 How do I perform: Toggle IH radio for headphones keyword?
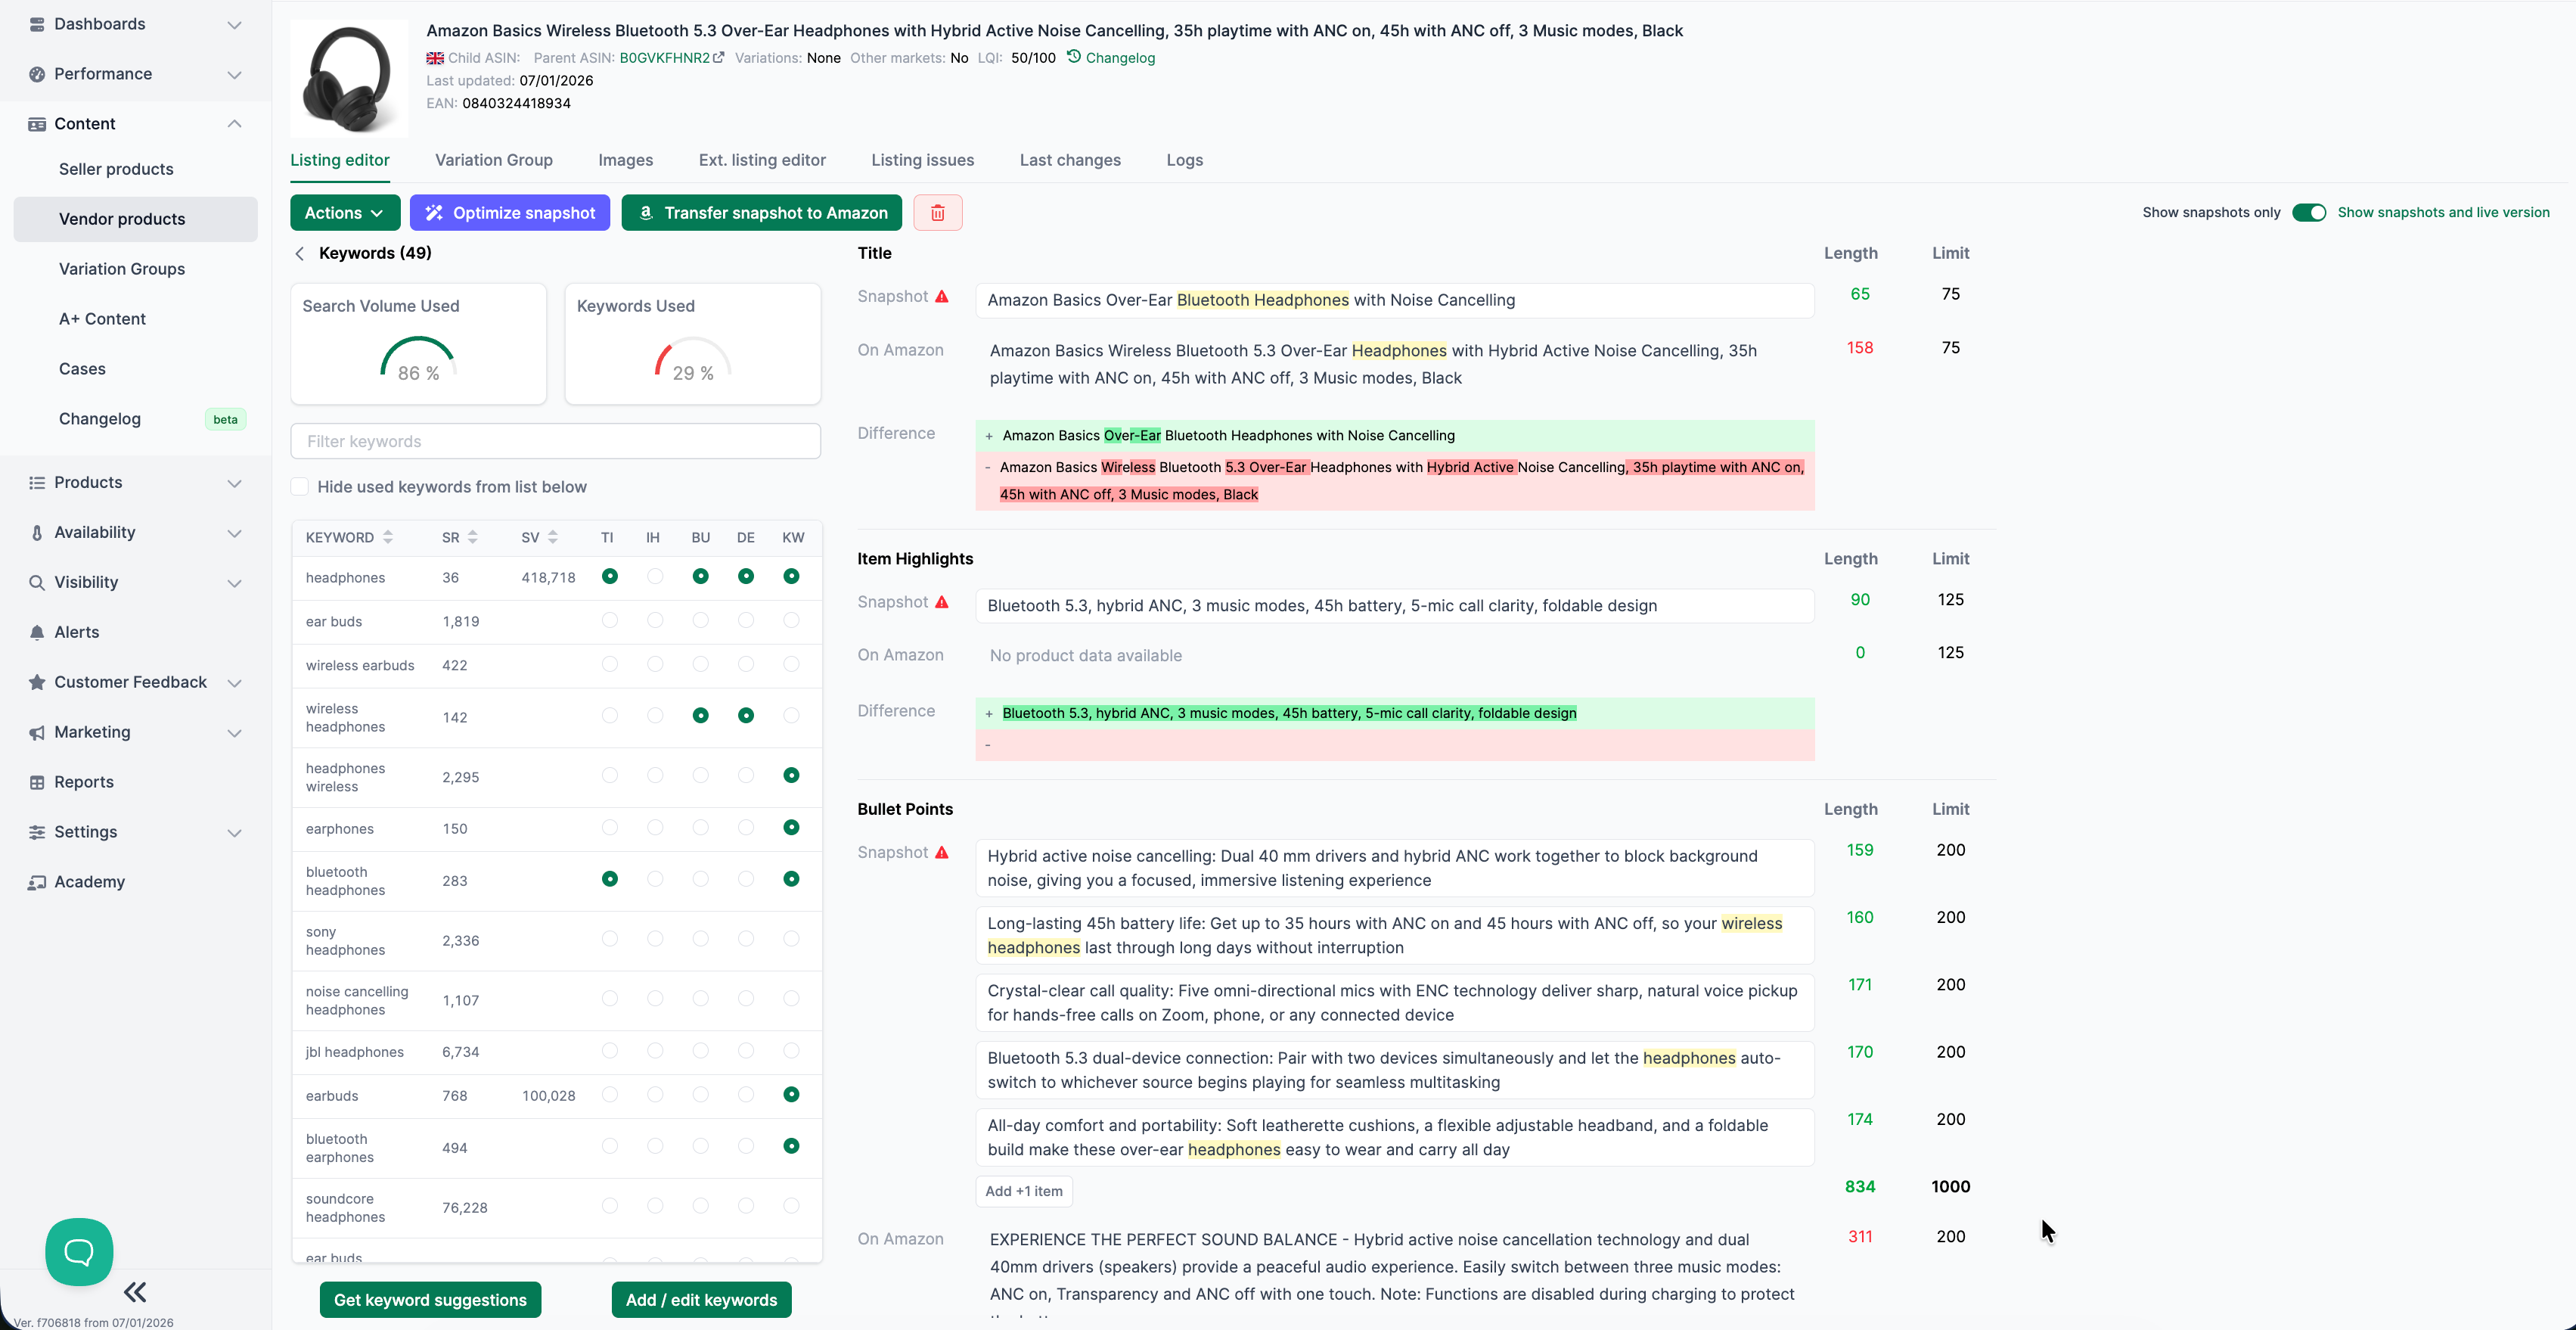(x=655, y=576)
